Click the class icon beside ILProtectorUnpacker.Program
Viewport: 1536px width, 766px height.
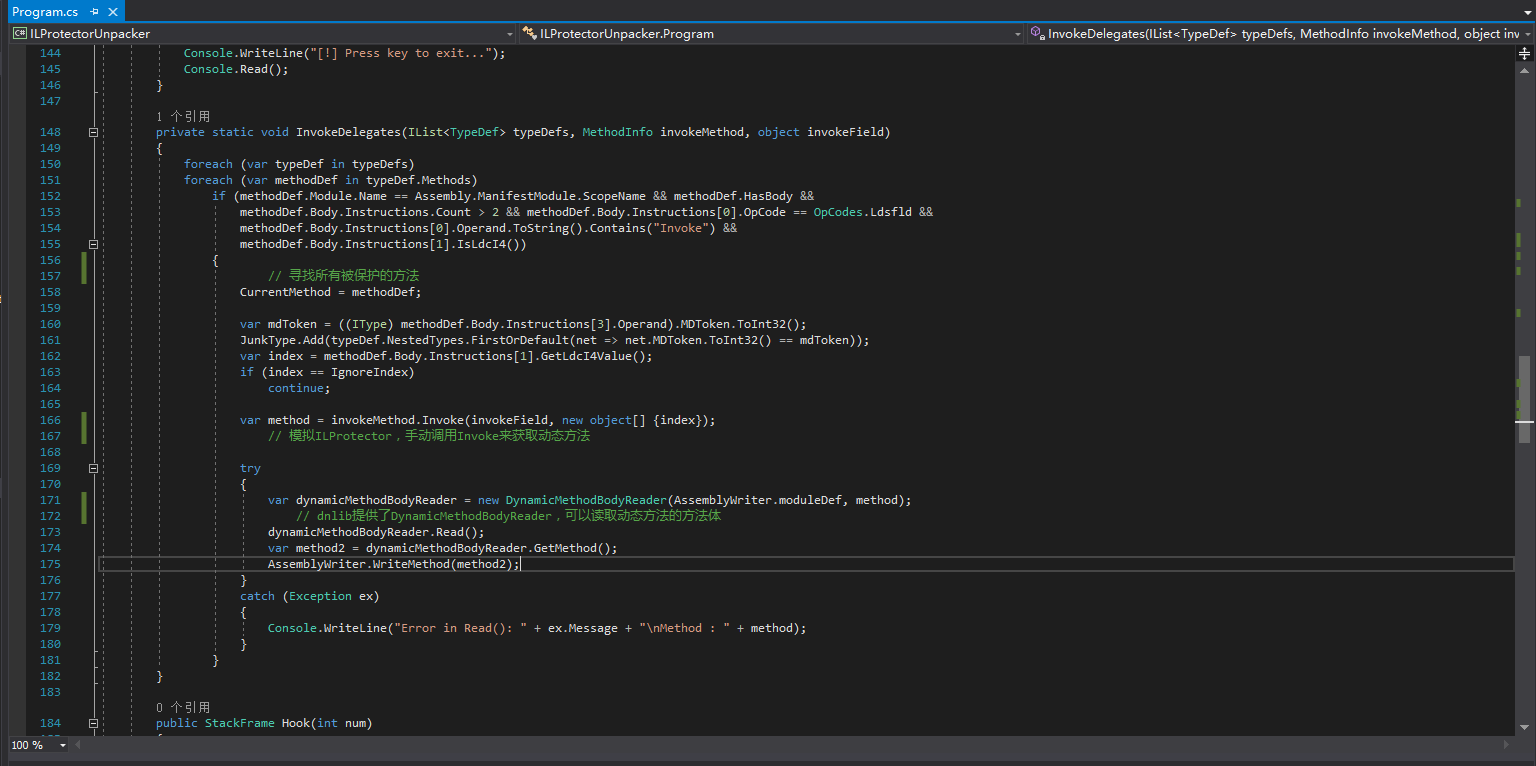point(530,34)
